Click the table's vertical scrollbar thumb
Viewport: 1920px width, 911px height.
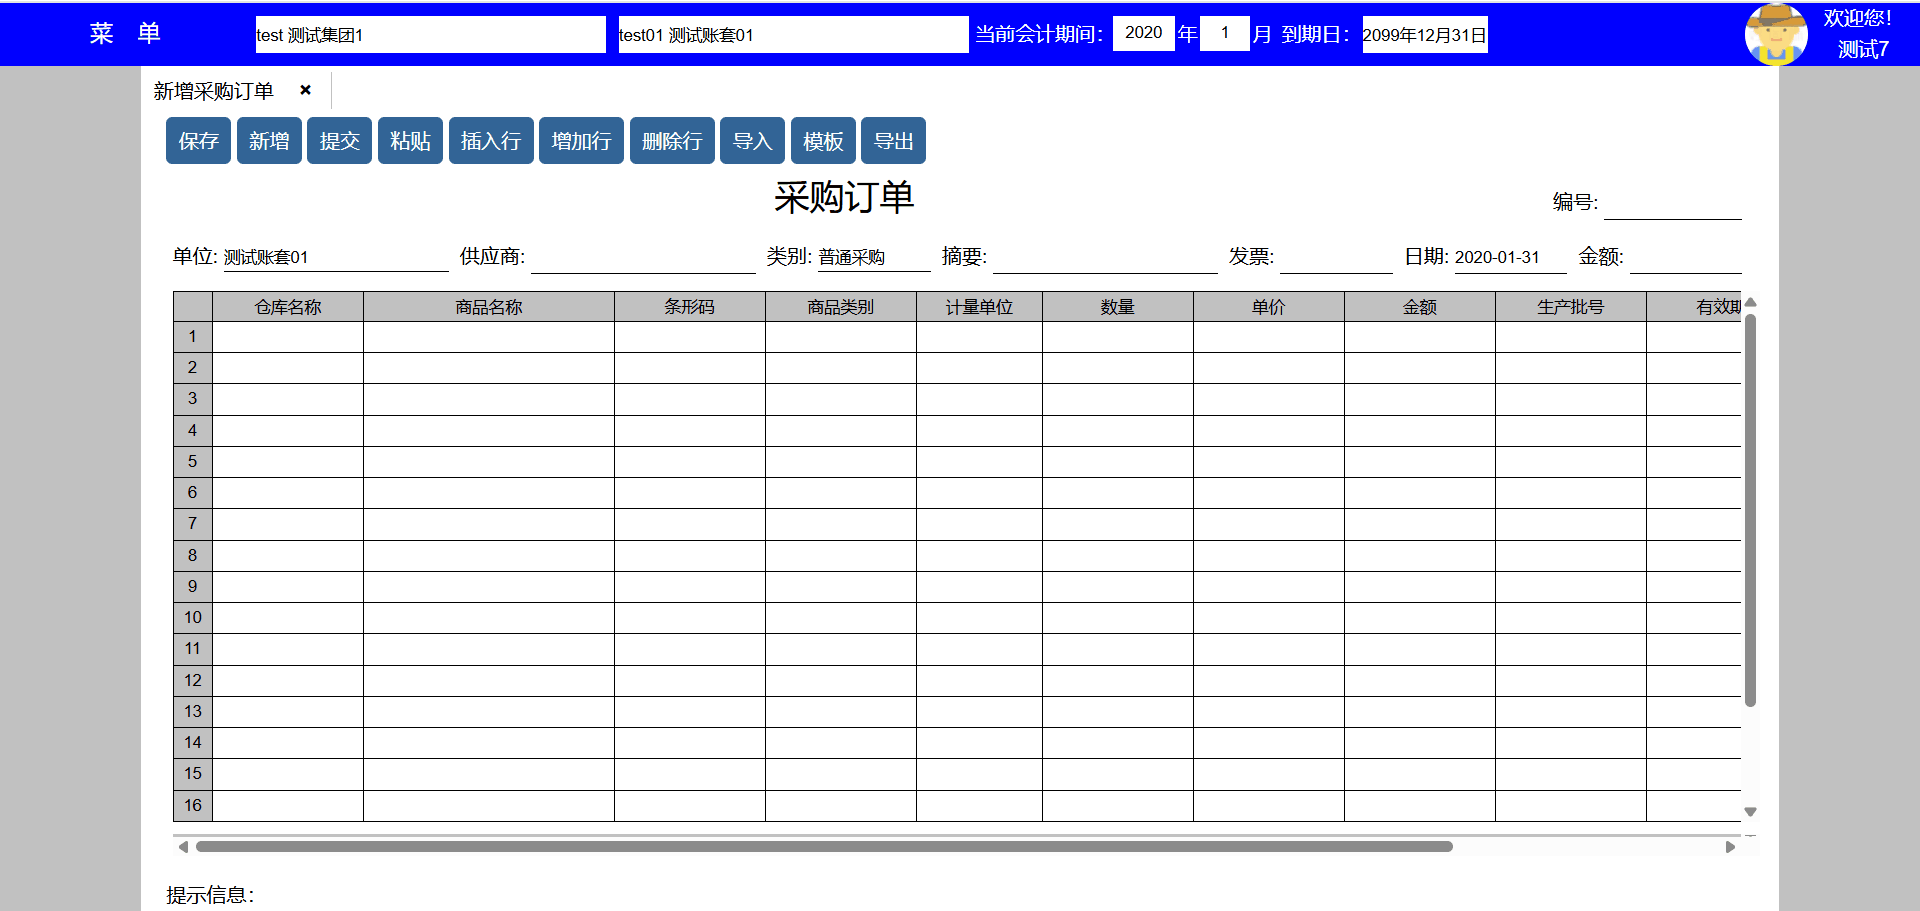pyautogui.click(x=1750, y=510)
